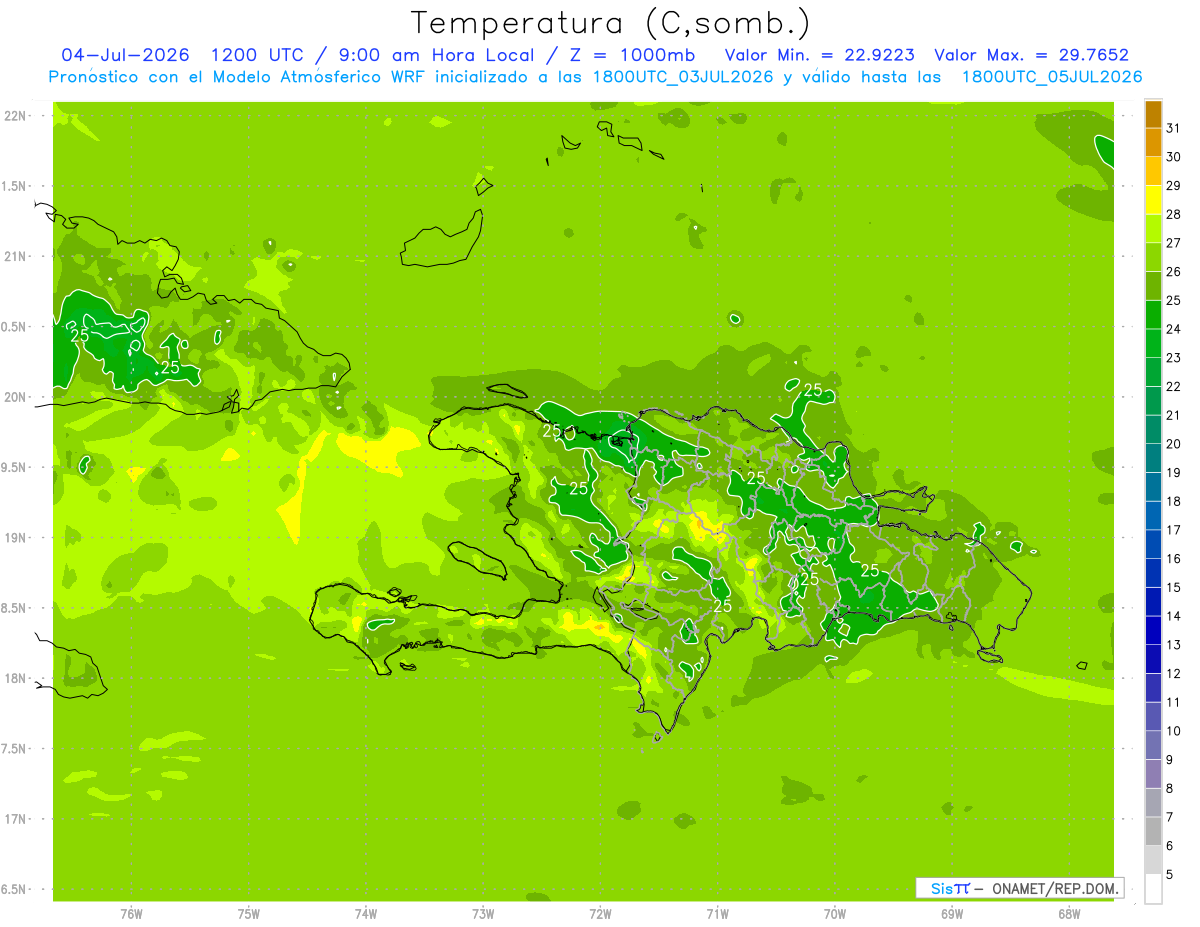Click the "70W" longitude axis label
This screenshot has width=1200, height=927.
pyautogui.click(x=835, y=913)
